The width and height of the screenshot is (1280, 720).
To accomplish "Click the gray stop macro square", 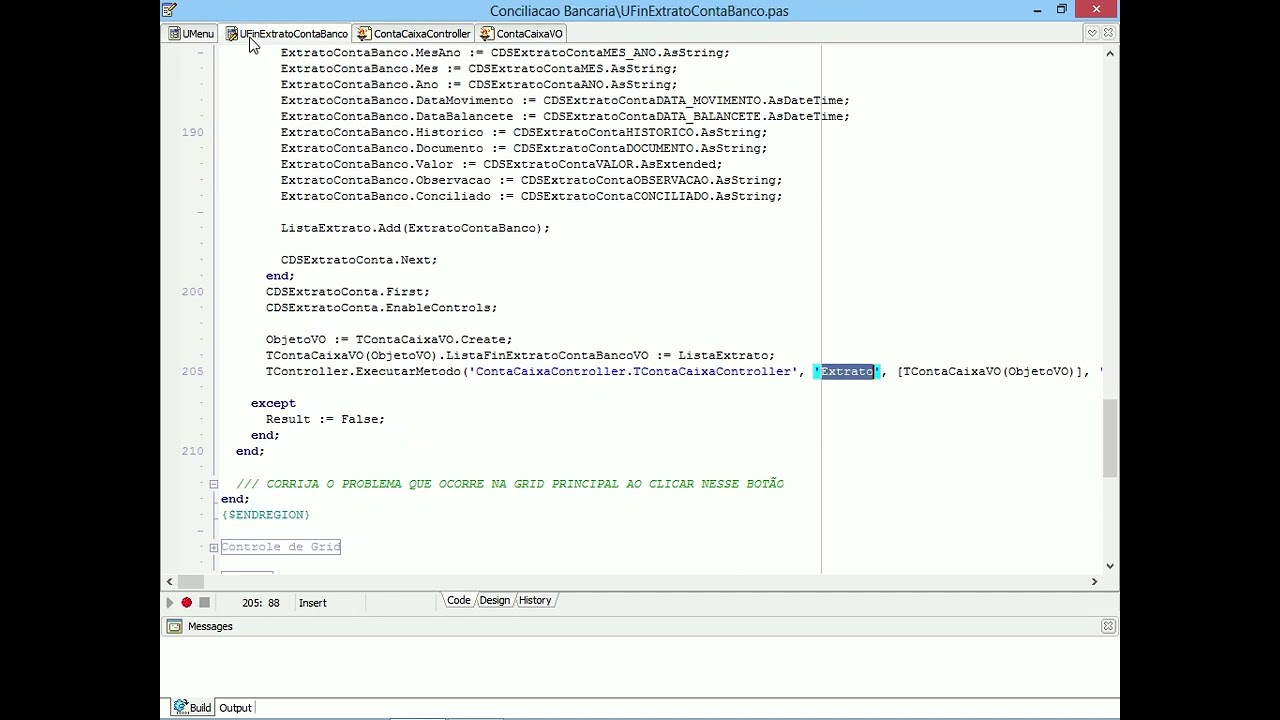I will 204,602.
